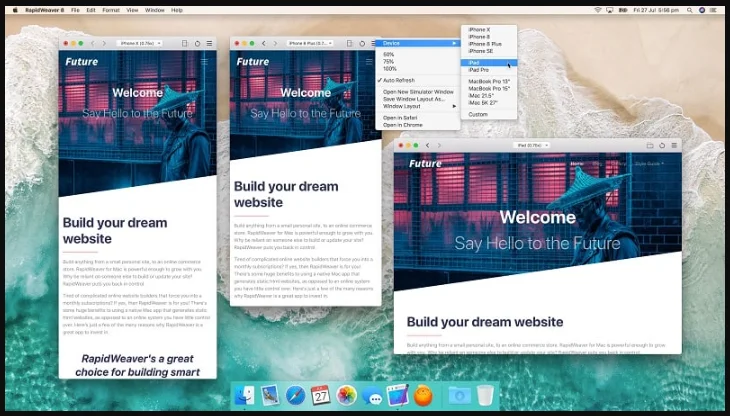Image resolution: width=730 pixels, height=416 pixels.
Task: Open the File menu
Action: [75, 10]
